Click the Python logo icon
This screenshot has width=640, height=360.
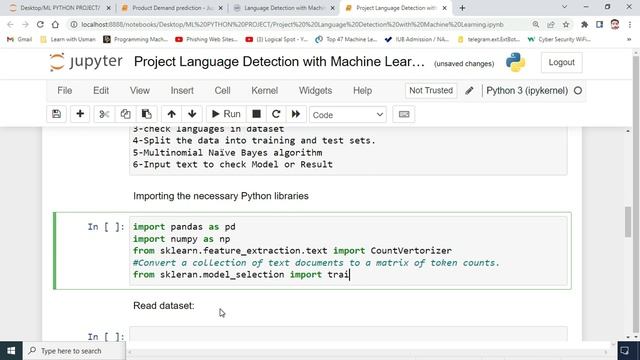coord(516,62)
